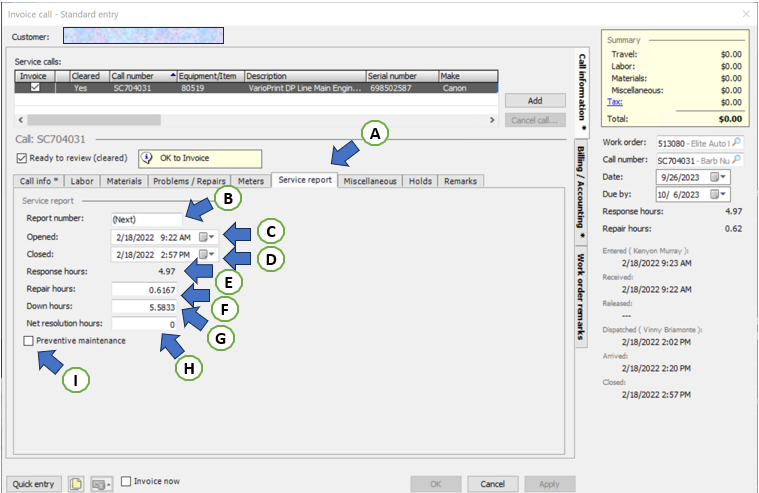The image size is (759, 493).
Task: Uncheck the Invoice checkbox for SC704031
Action: 35,87
